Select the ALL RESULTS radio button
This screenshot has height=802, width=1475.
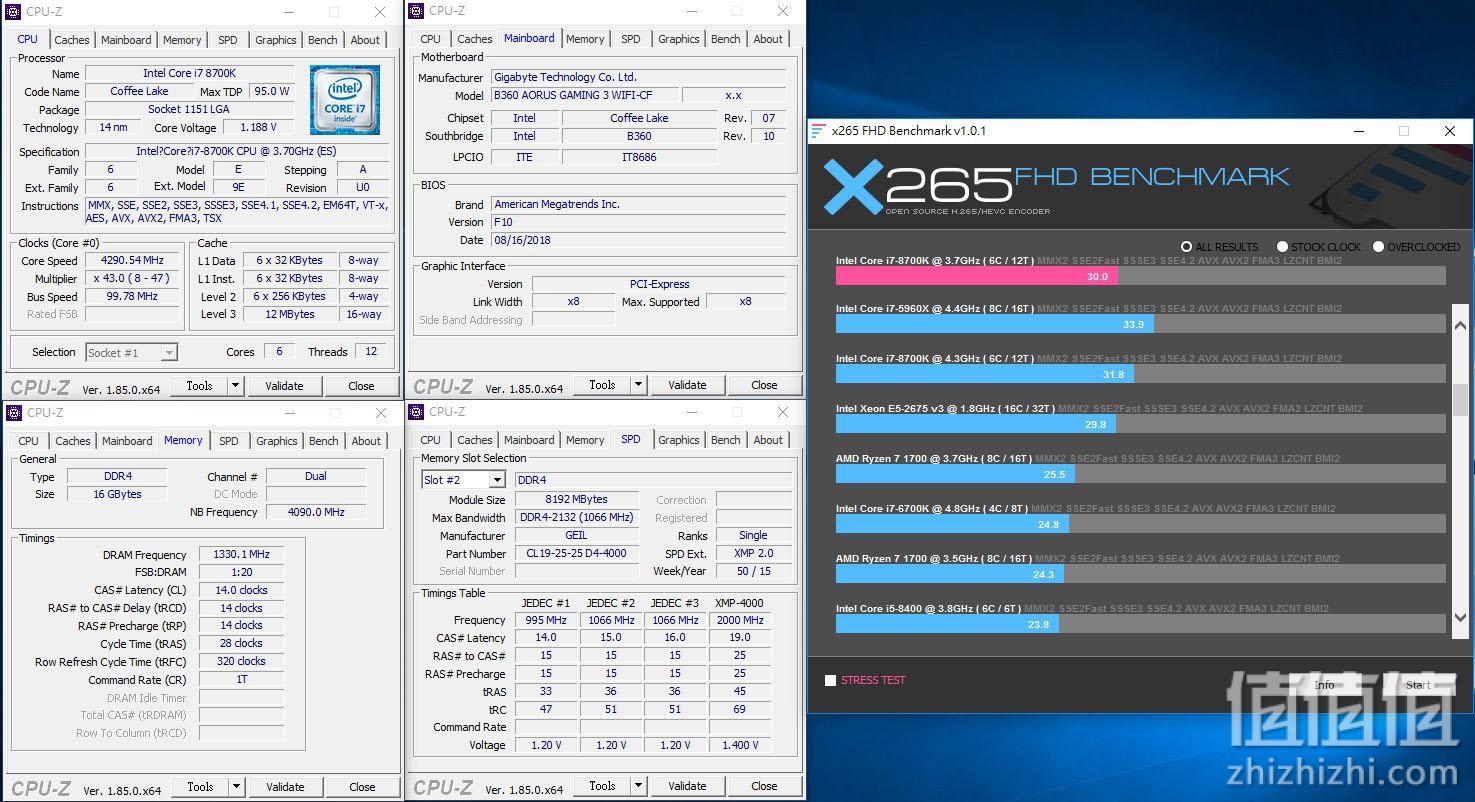click(x=1186, y=247)
